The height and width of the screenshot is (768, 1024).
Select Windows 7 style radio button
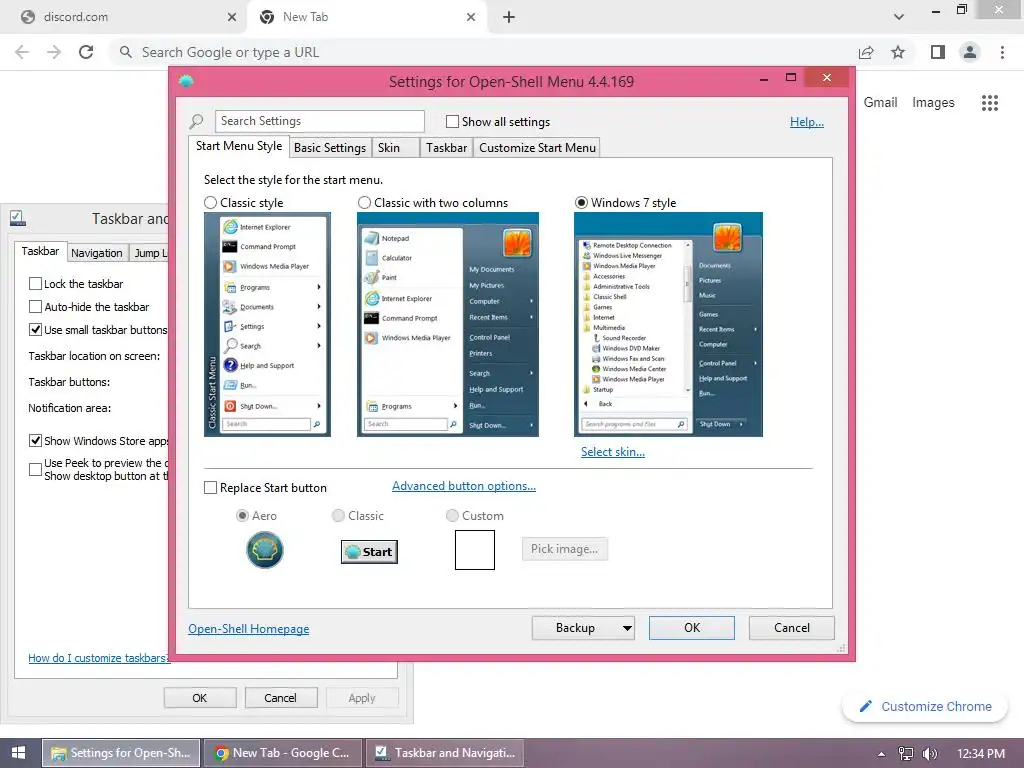pos(581,202)
